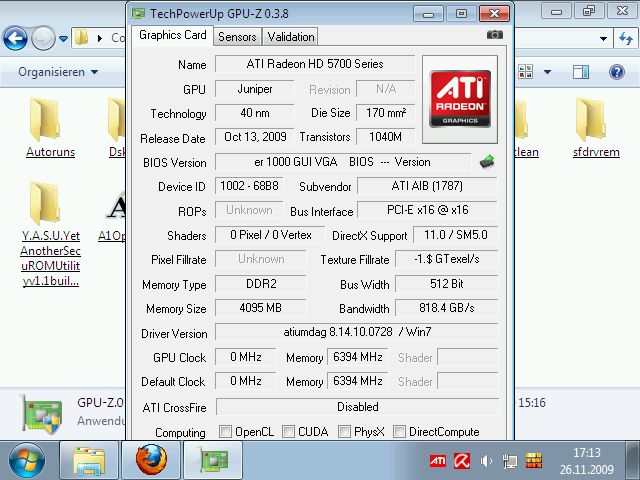Click the DirectX Support value 11.0 / SM5.0
The height and width of the screenshot is (480, 640).
coord(456,235)
